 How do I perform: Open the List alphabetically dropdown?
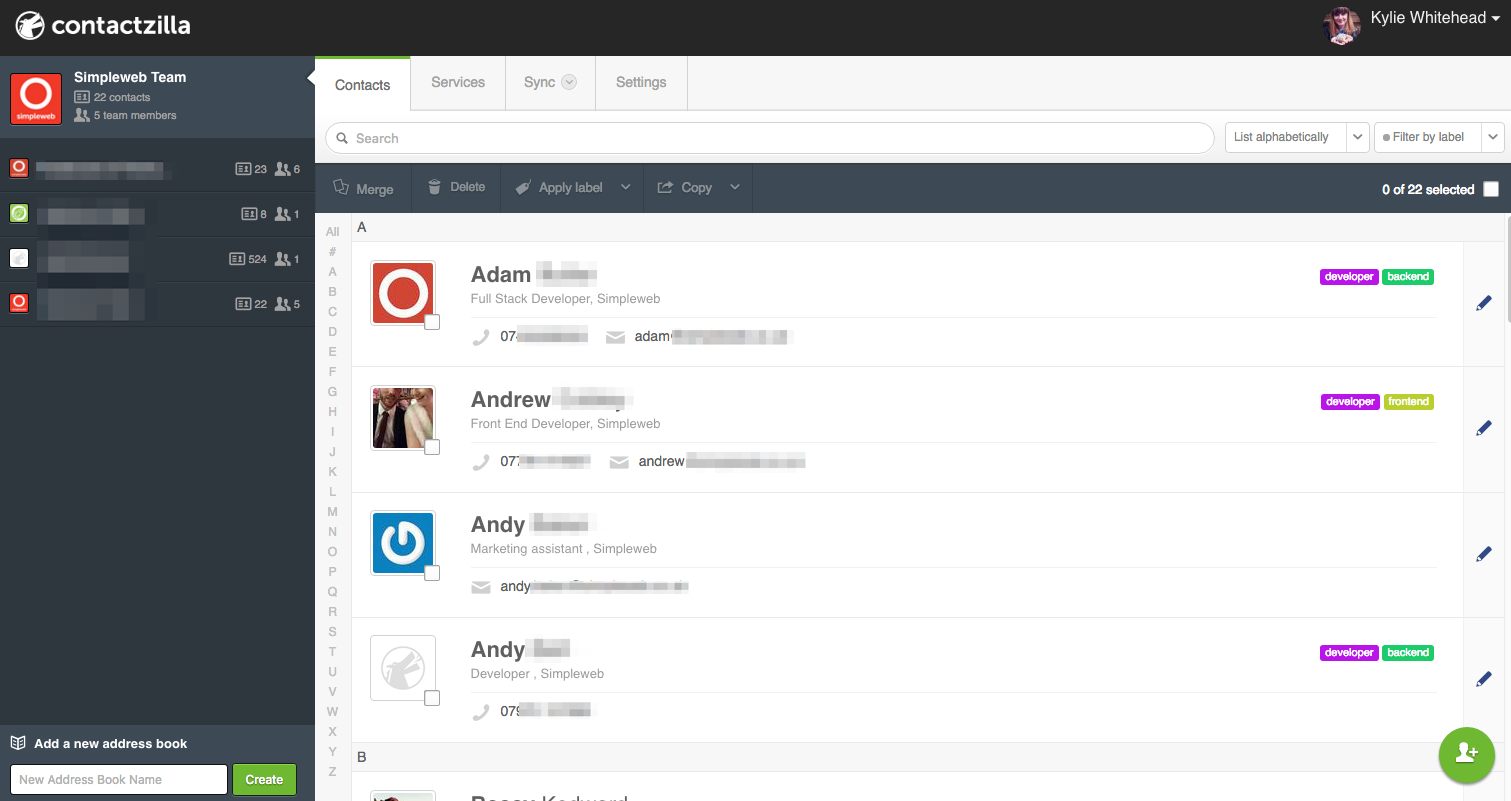click(1297, 137)
